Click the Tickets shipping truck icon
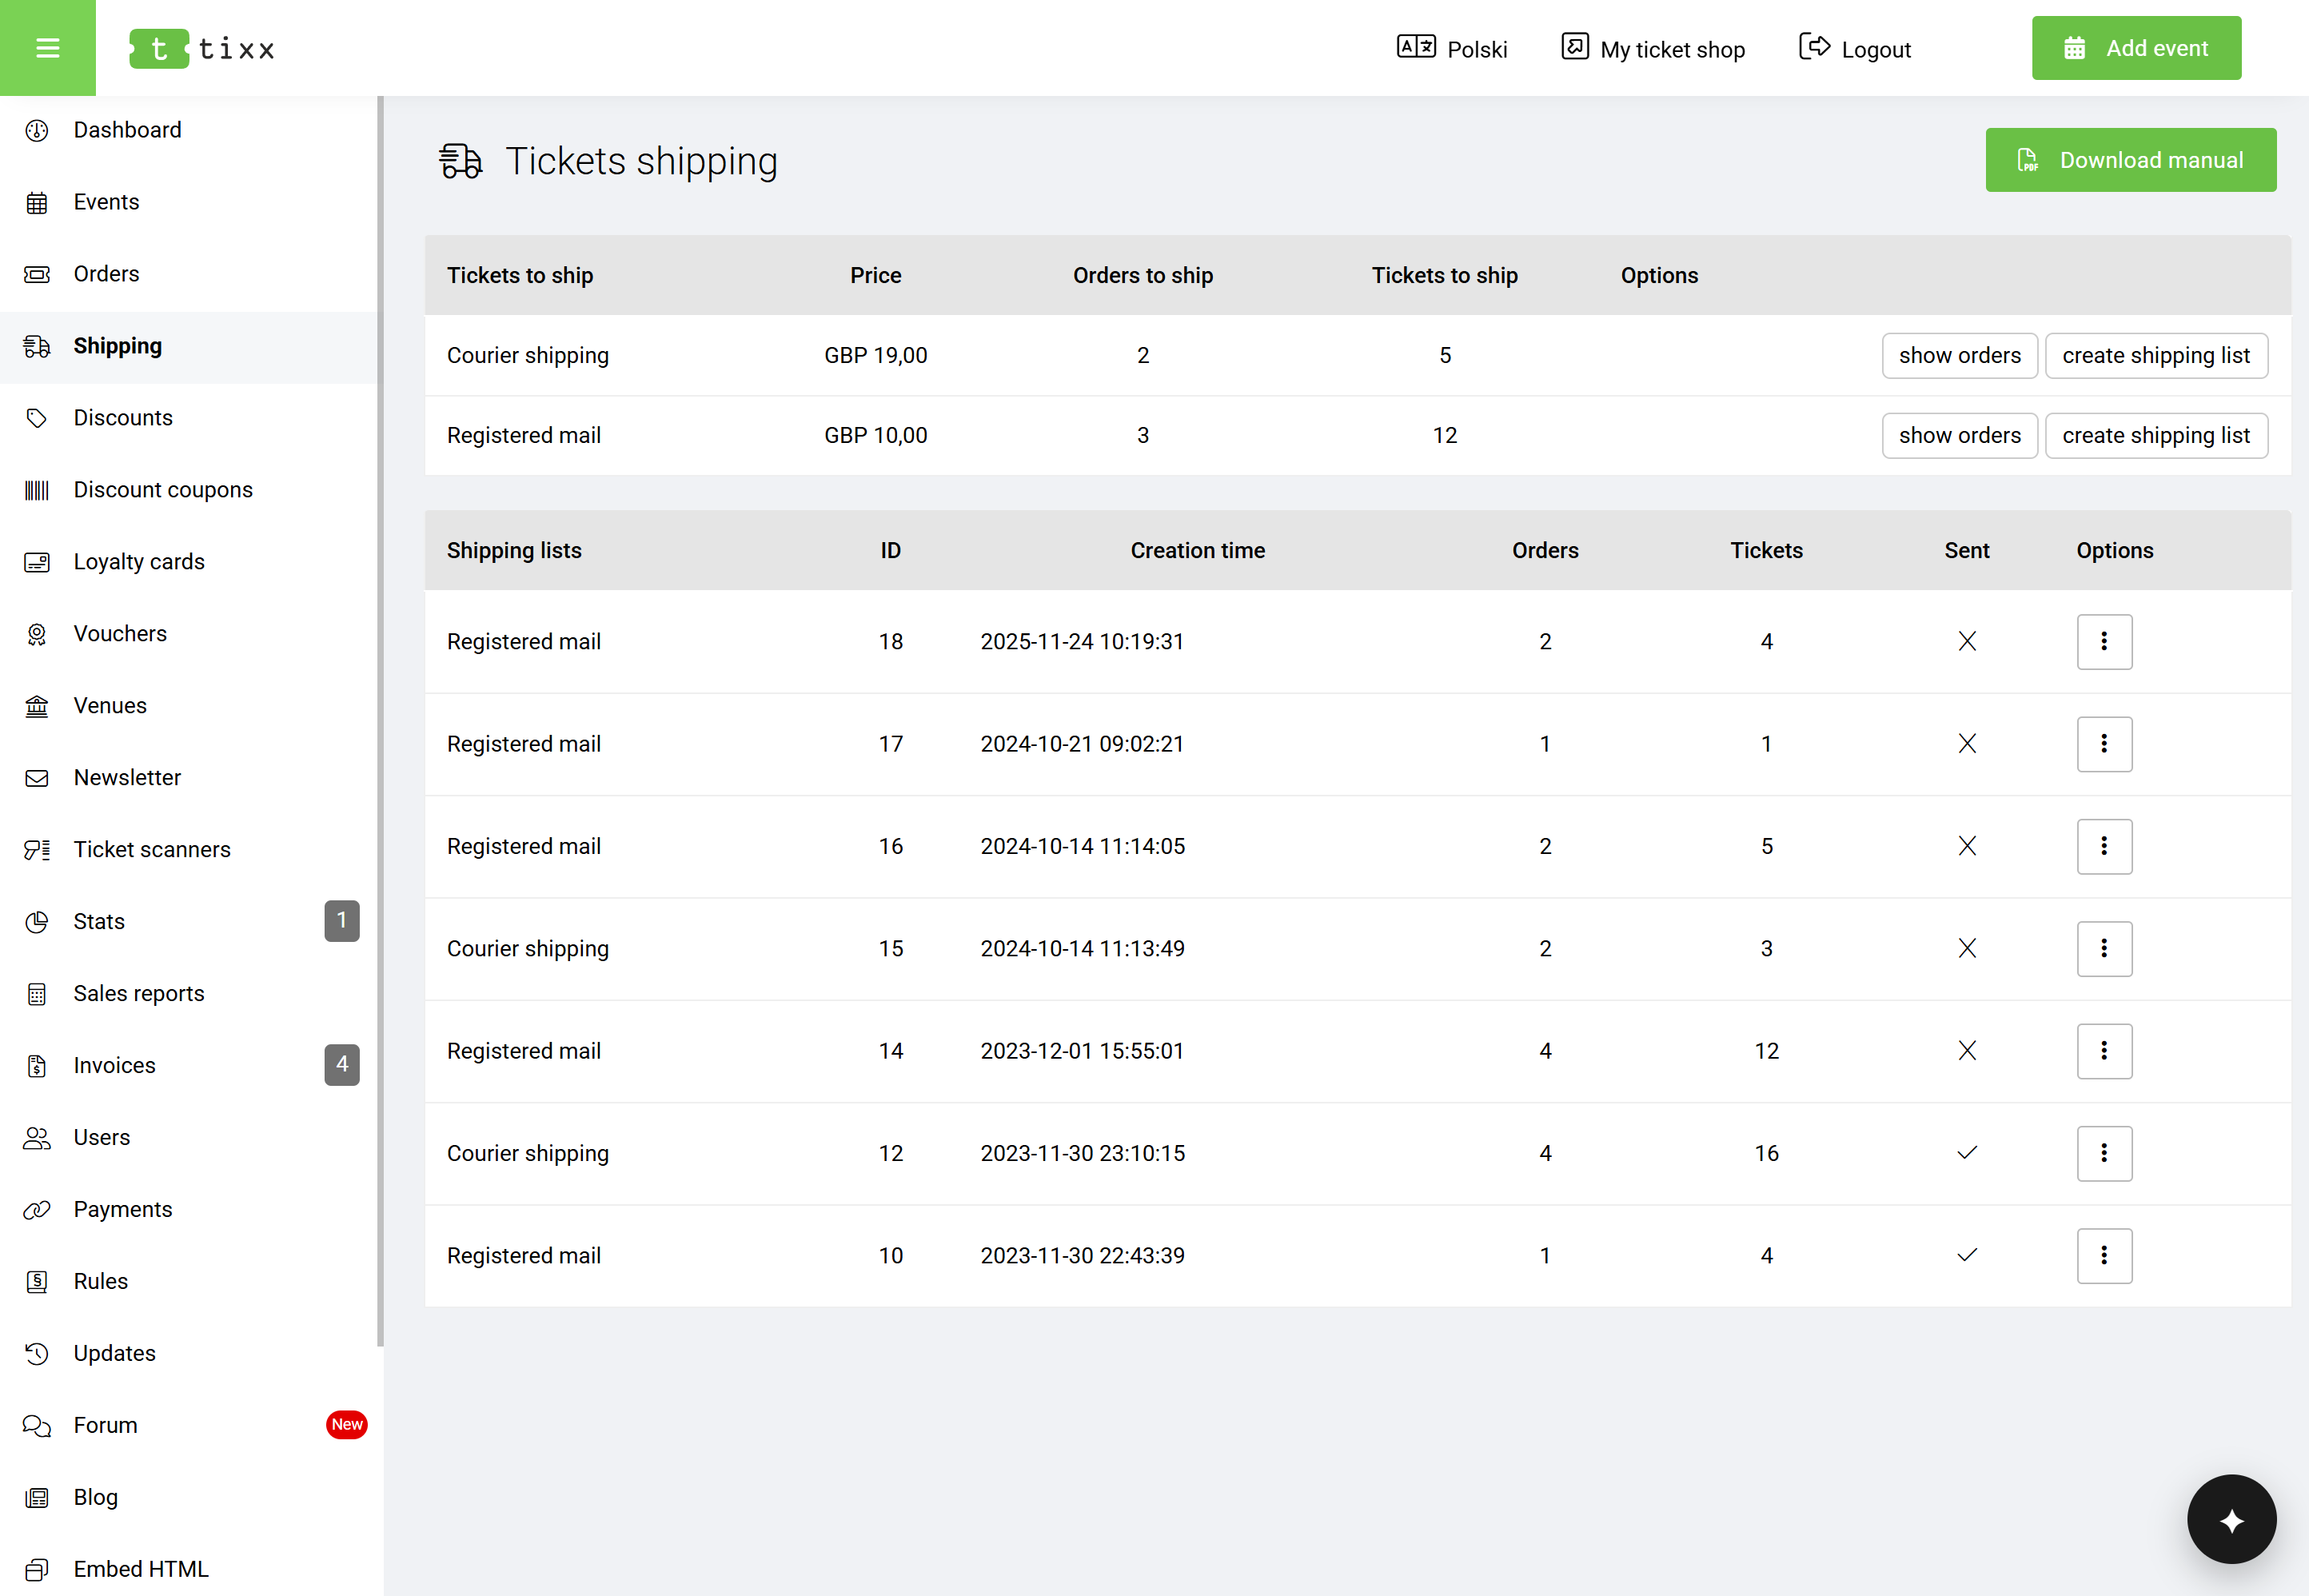This screenshot has height=1596, width=2309. (460, 161)
